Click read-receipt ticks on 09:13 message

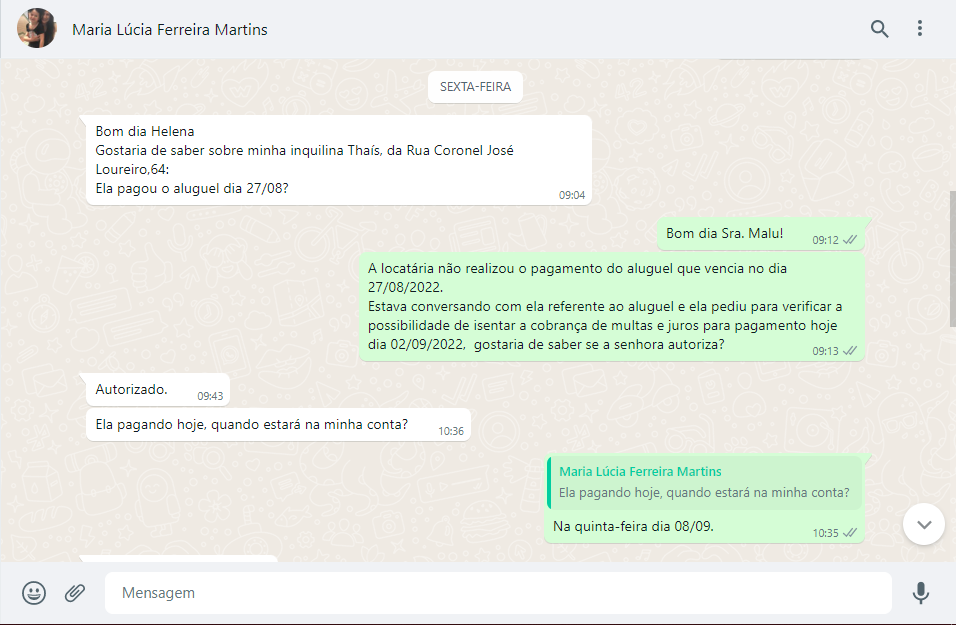(x=850, y=351)
